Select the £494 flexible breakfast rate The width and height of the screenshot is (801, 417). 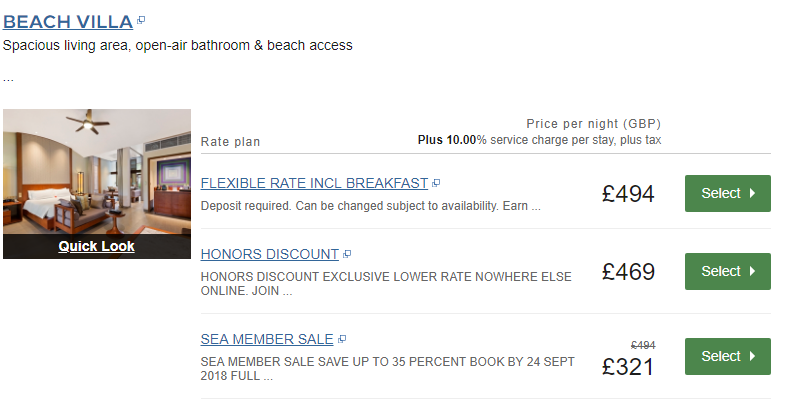point(727,193)
